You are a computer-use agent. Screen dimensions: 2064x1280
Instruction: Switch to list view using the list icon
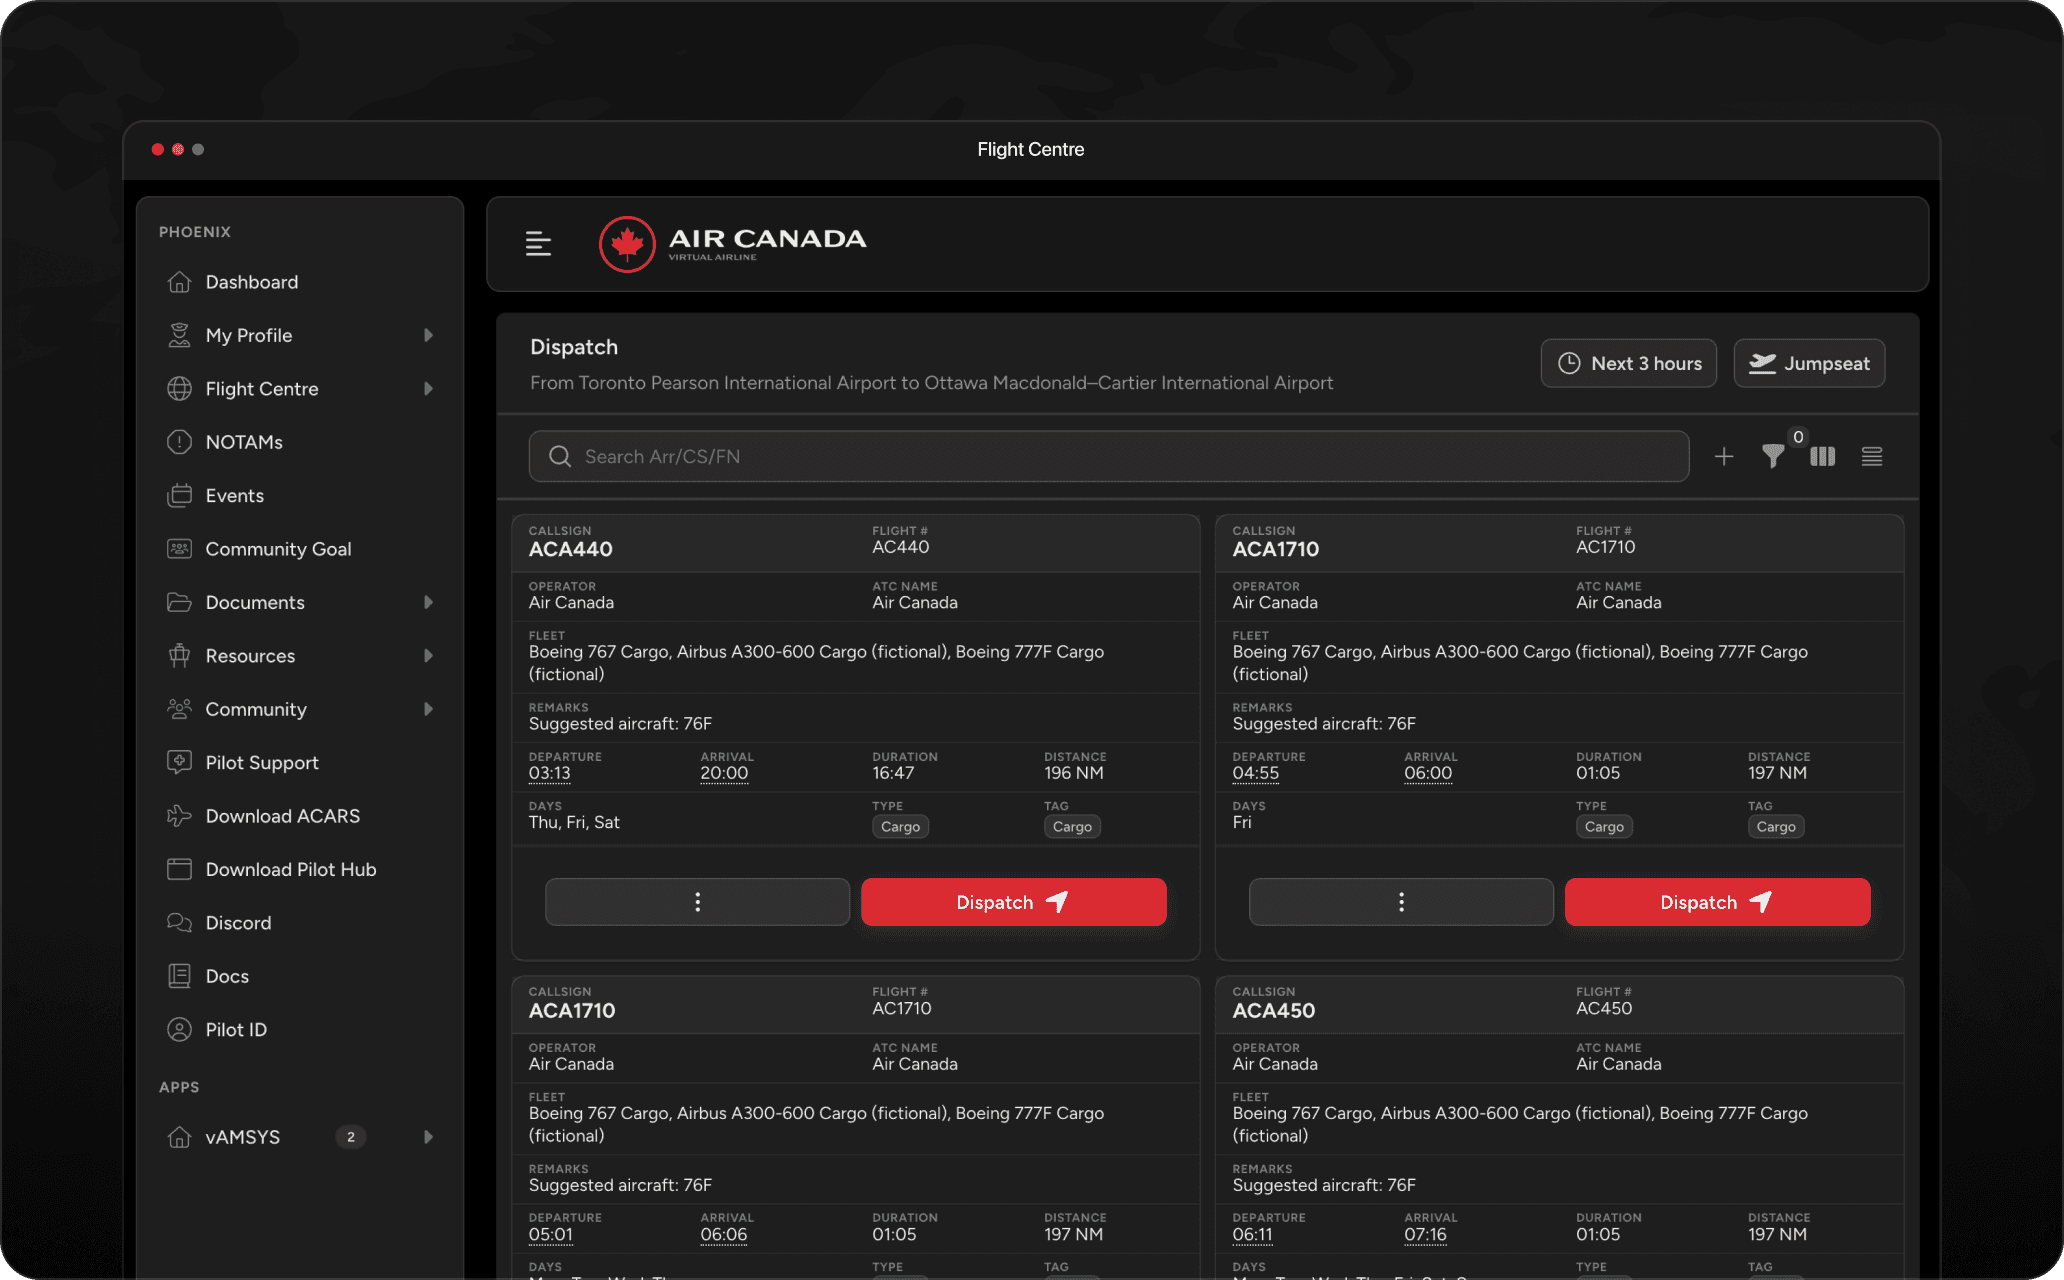[x=1872, y=457]
